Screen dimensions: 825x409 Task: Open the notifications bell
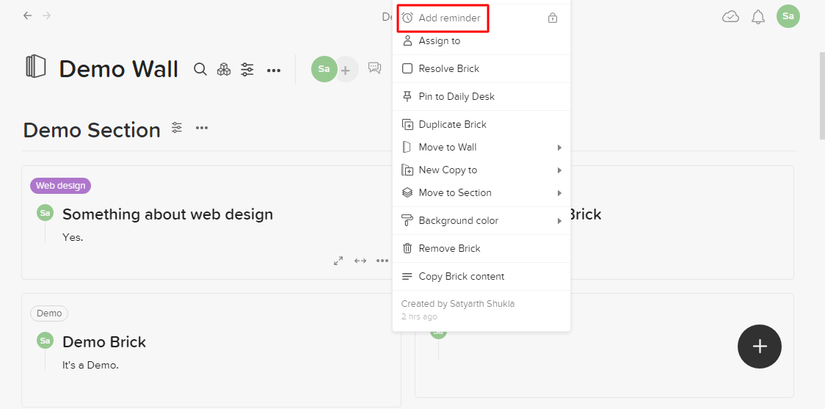tap(758, 17)
